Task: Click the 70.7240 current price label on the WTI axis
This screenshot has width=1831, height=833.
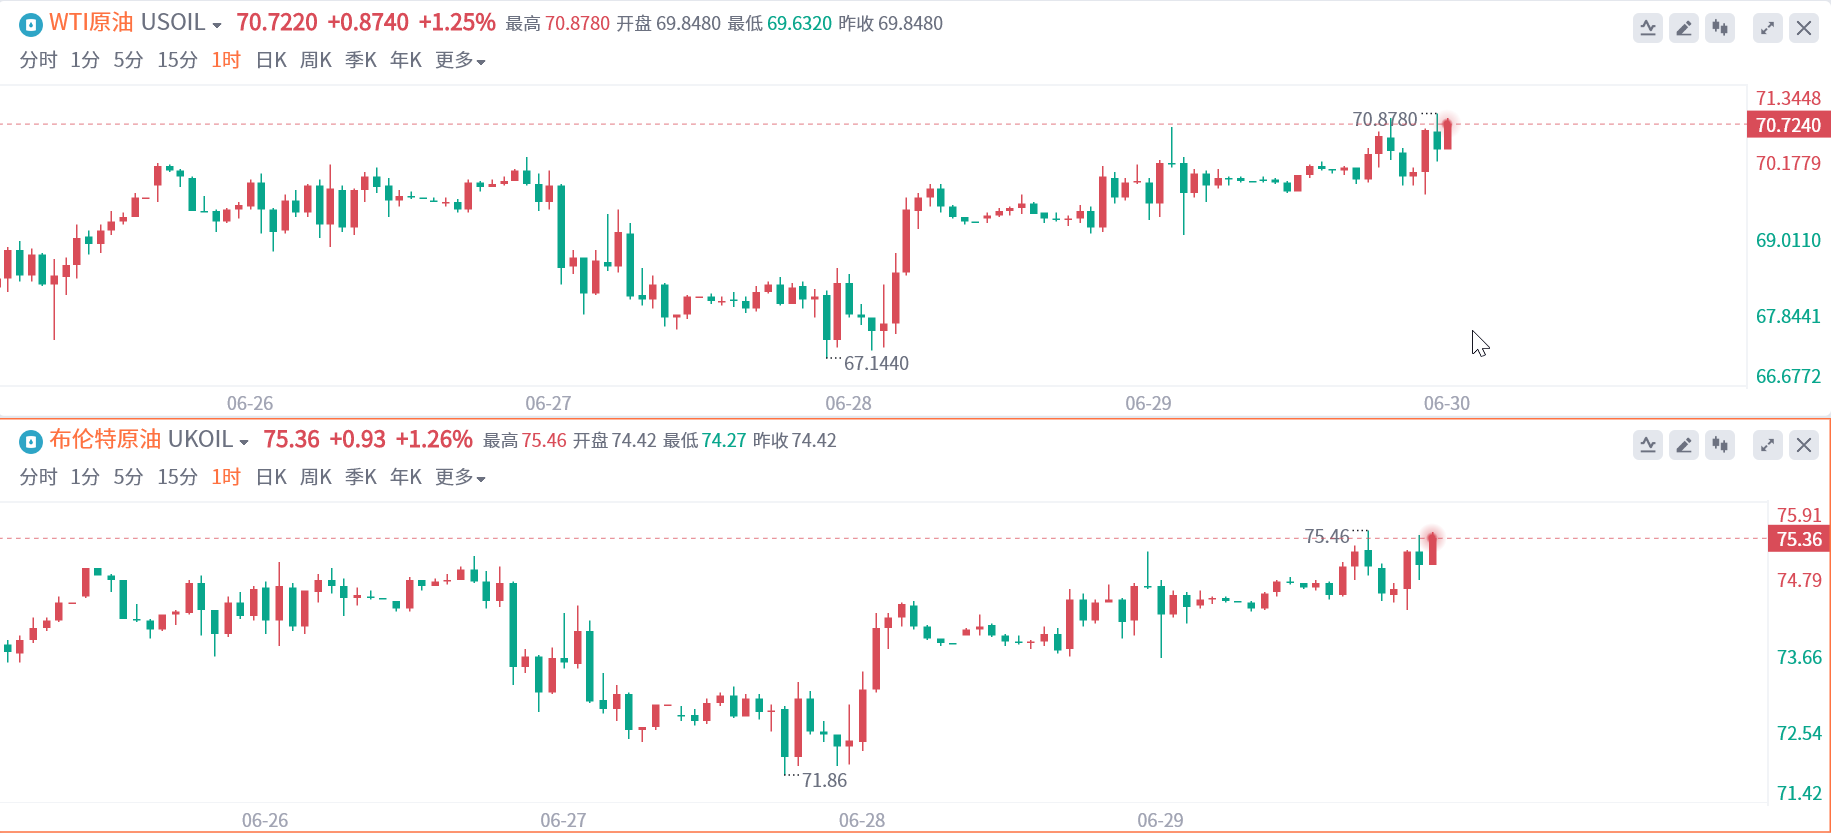Action: (x=1788, y=125)
